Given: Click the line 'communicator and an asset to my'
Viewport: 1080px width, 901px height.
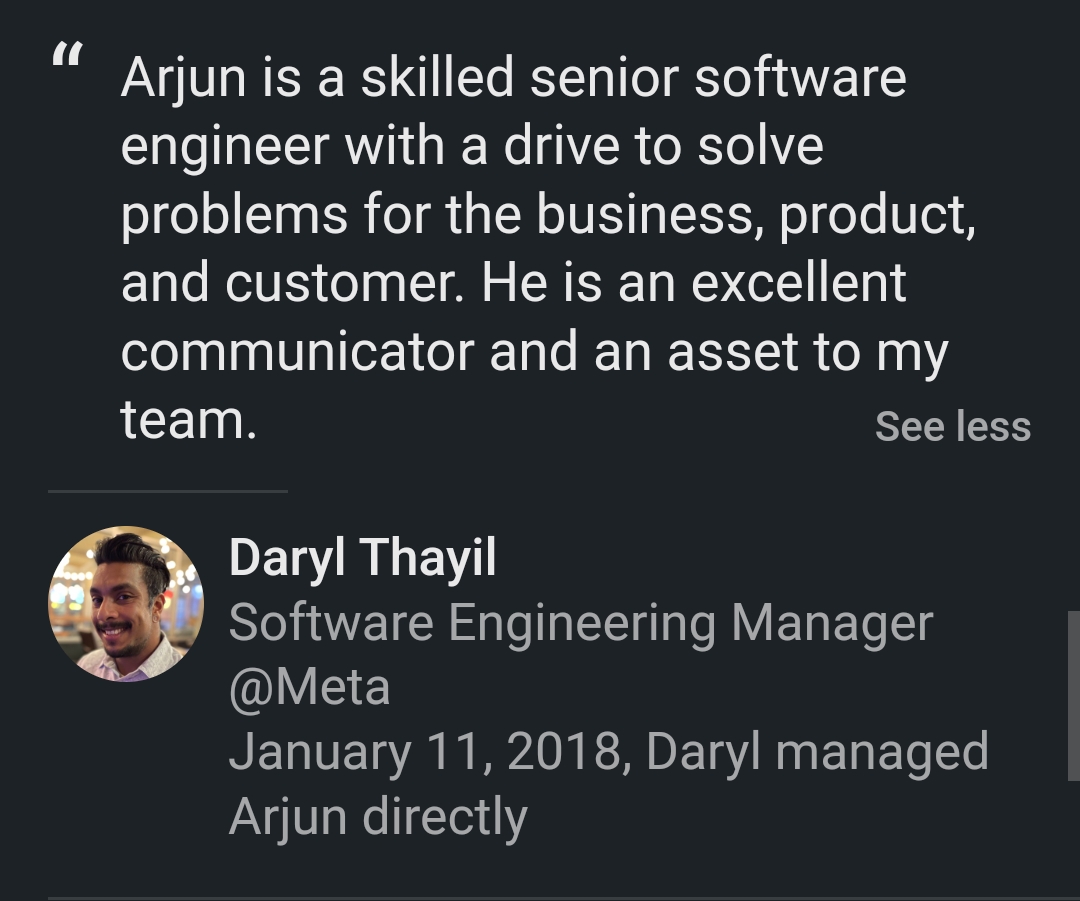Looking at the screenshot, I should pyautogui.click(x=534, y=352).
